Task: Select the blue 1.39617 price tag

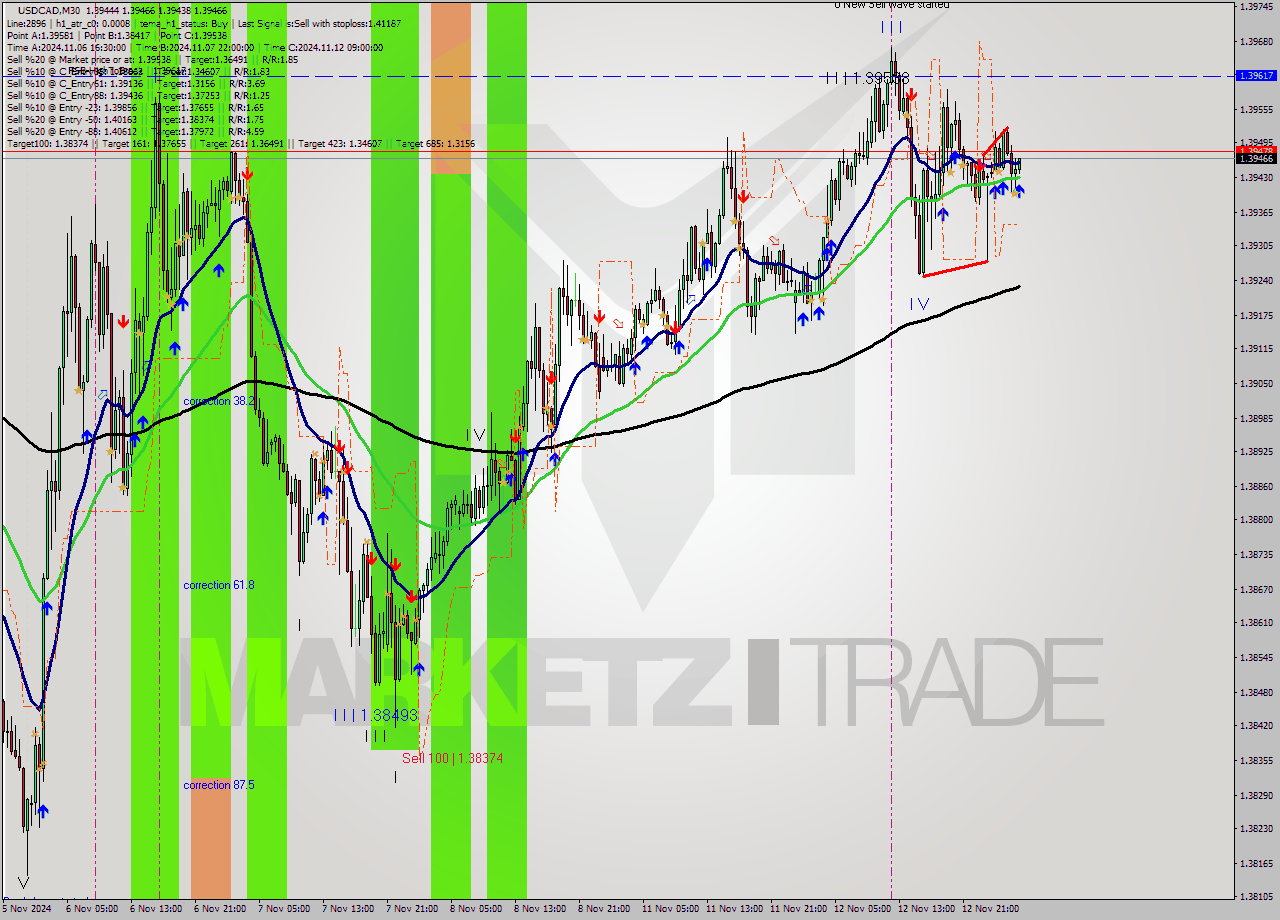Action: 1256,75
